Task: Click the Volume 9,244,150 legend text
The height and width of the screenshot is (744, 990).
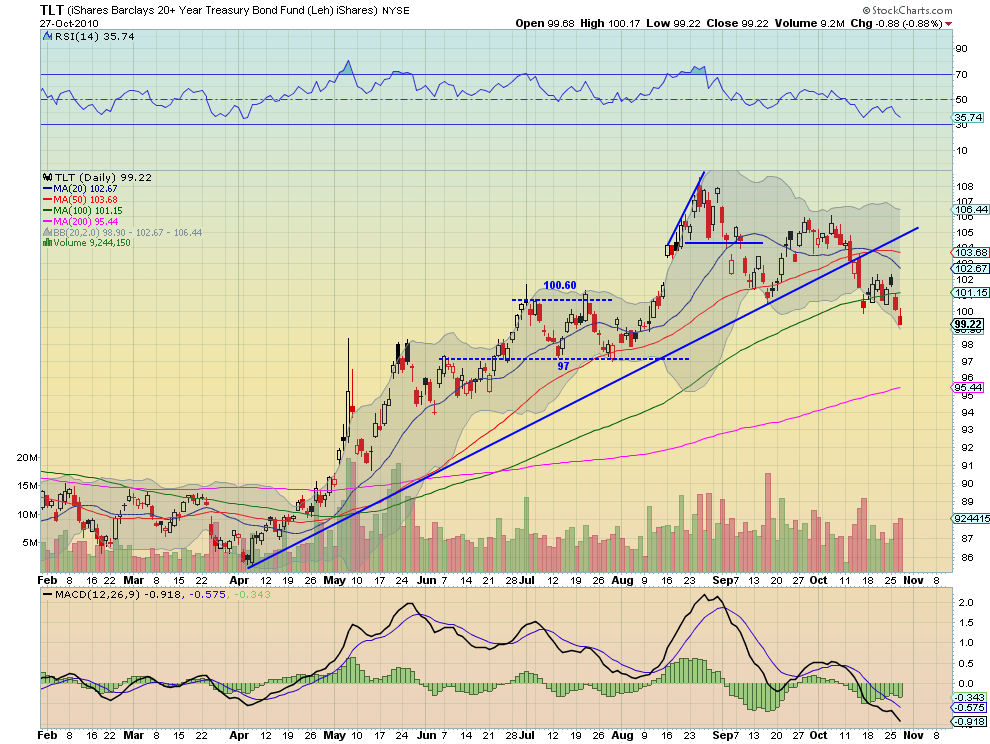Action: (x=92, y=243)
